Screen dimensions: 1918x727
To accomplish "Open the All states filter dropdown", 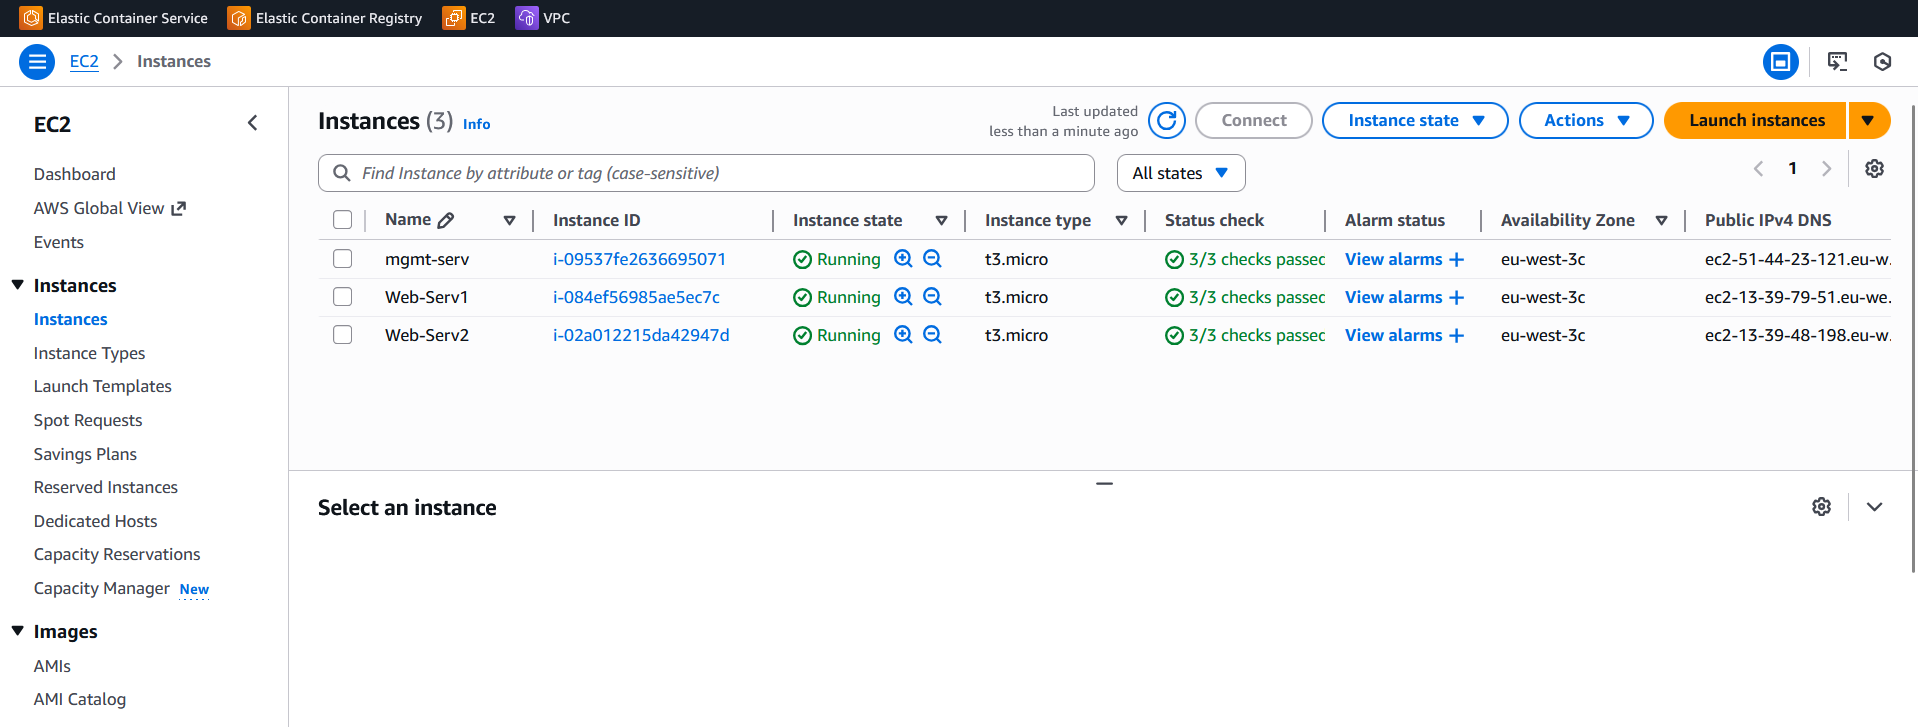I will (x=1181, y=173).
